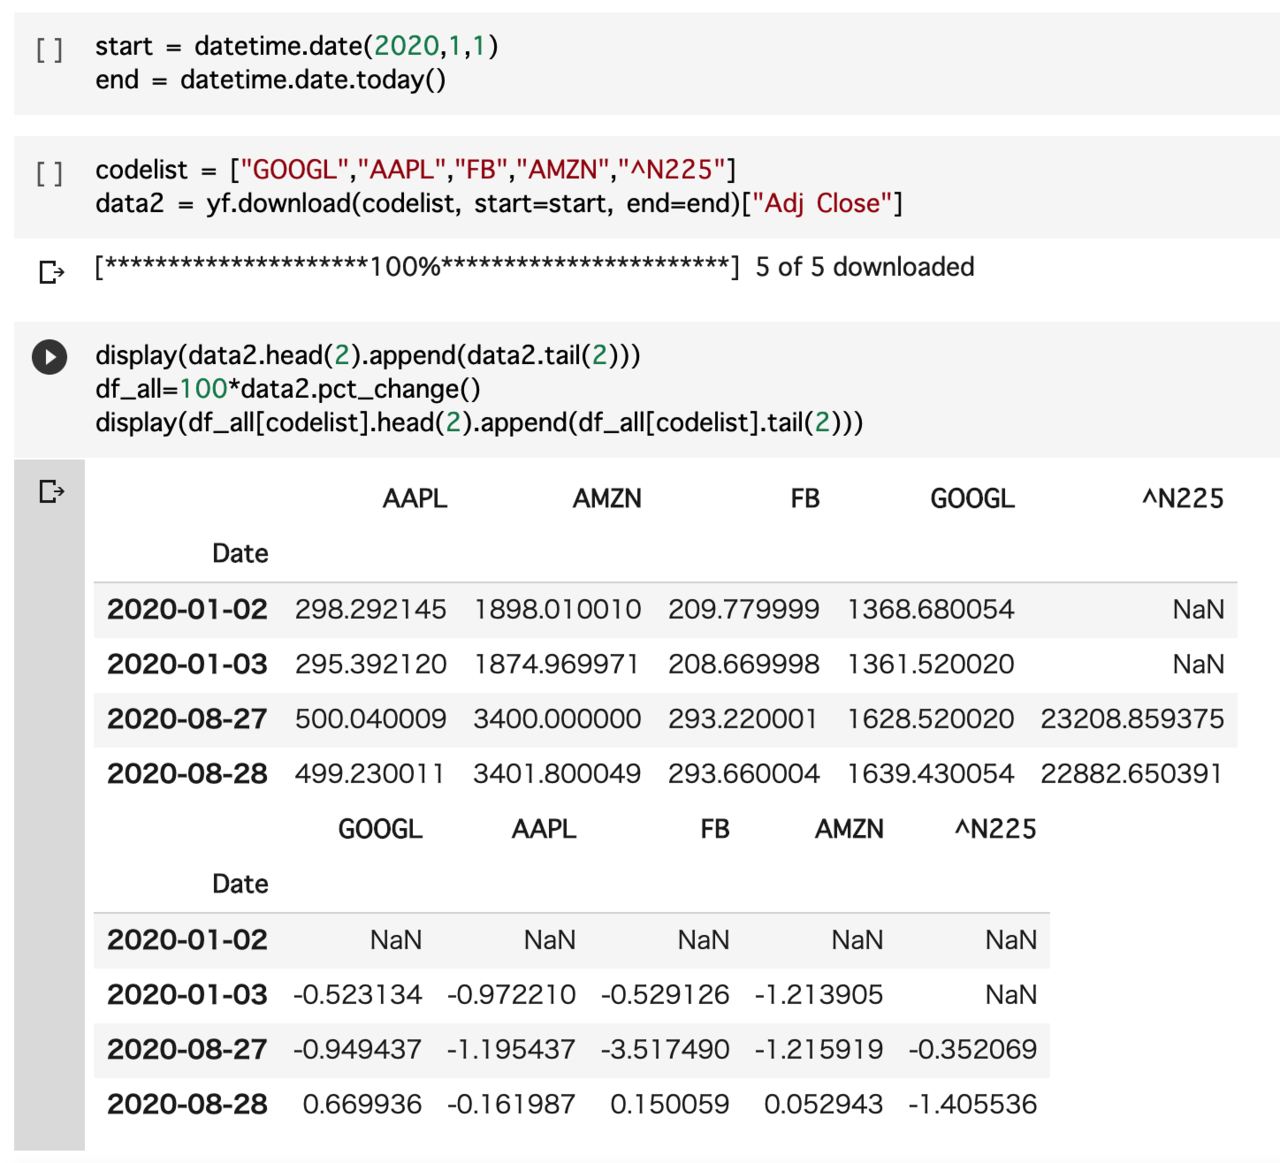This screenshot has height=1163, width=1280.
Task: Click cell value 209.779999
Action: (744, 609)
